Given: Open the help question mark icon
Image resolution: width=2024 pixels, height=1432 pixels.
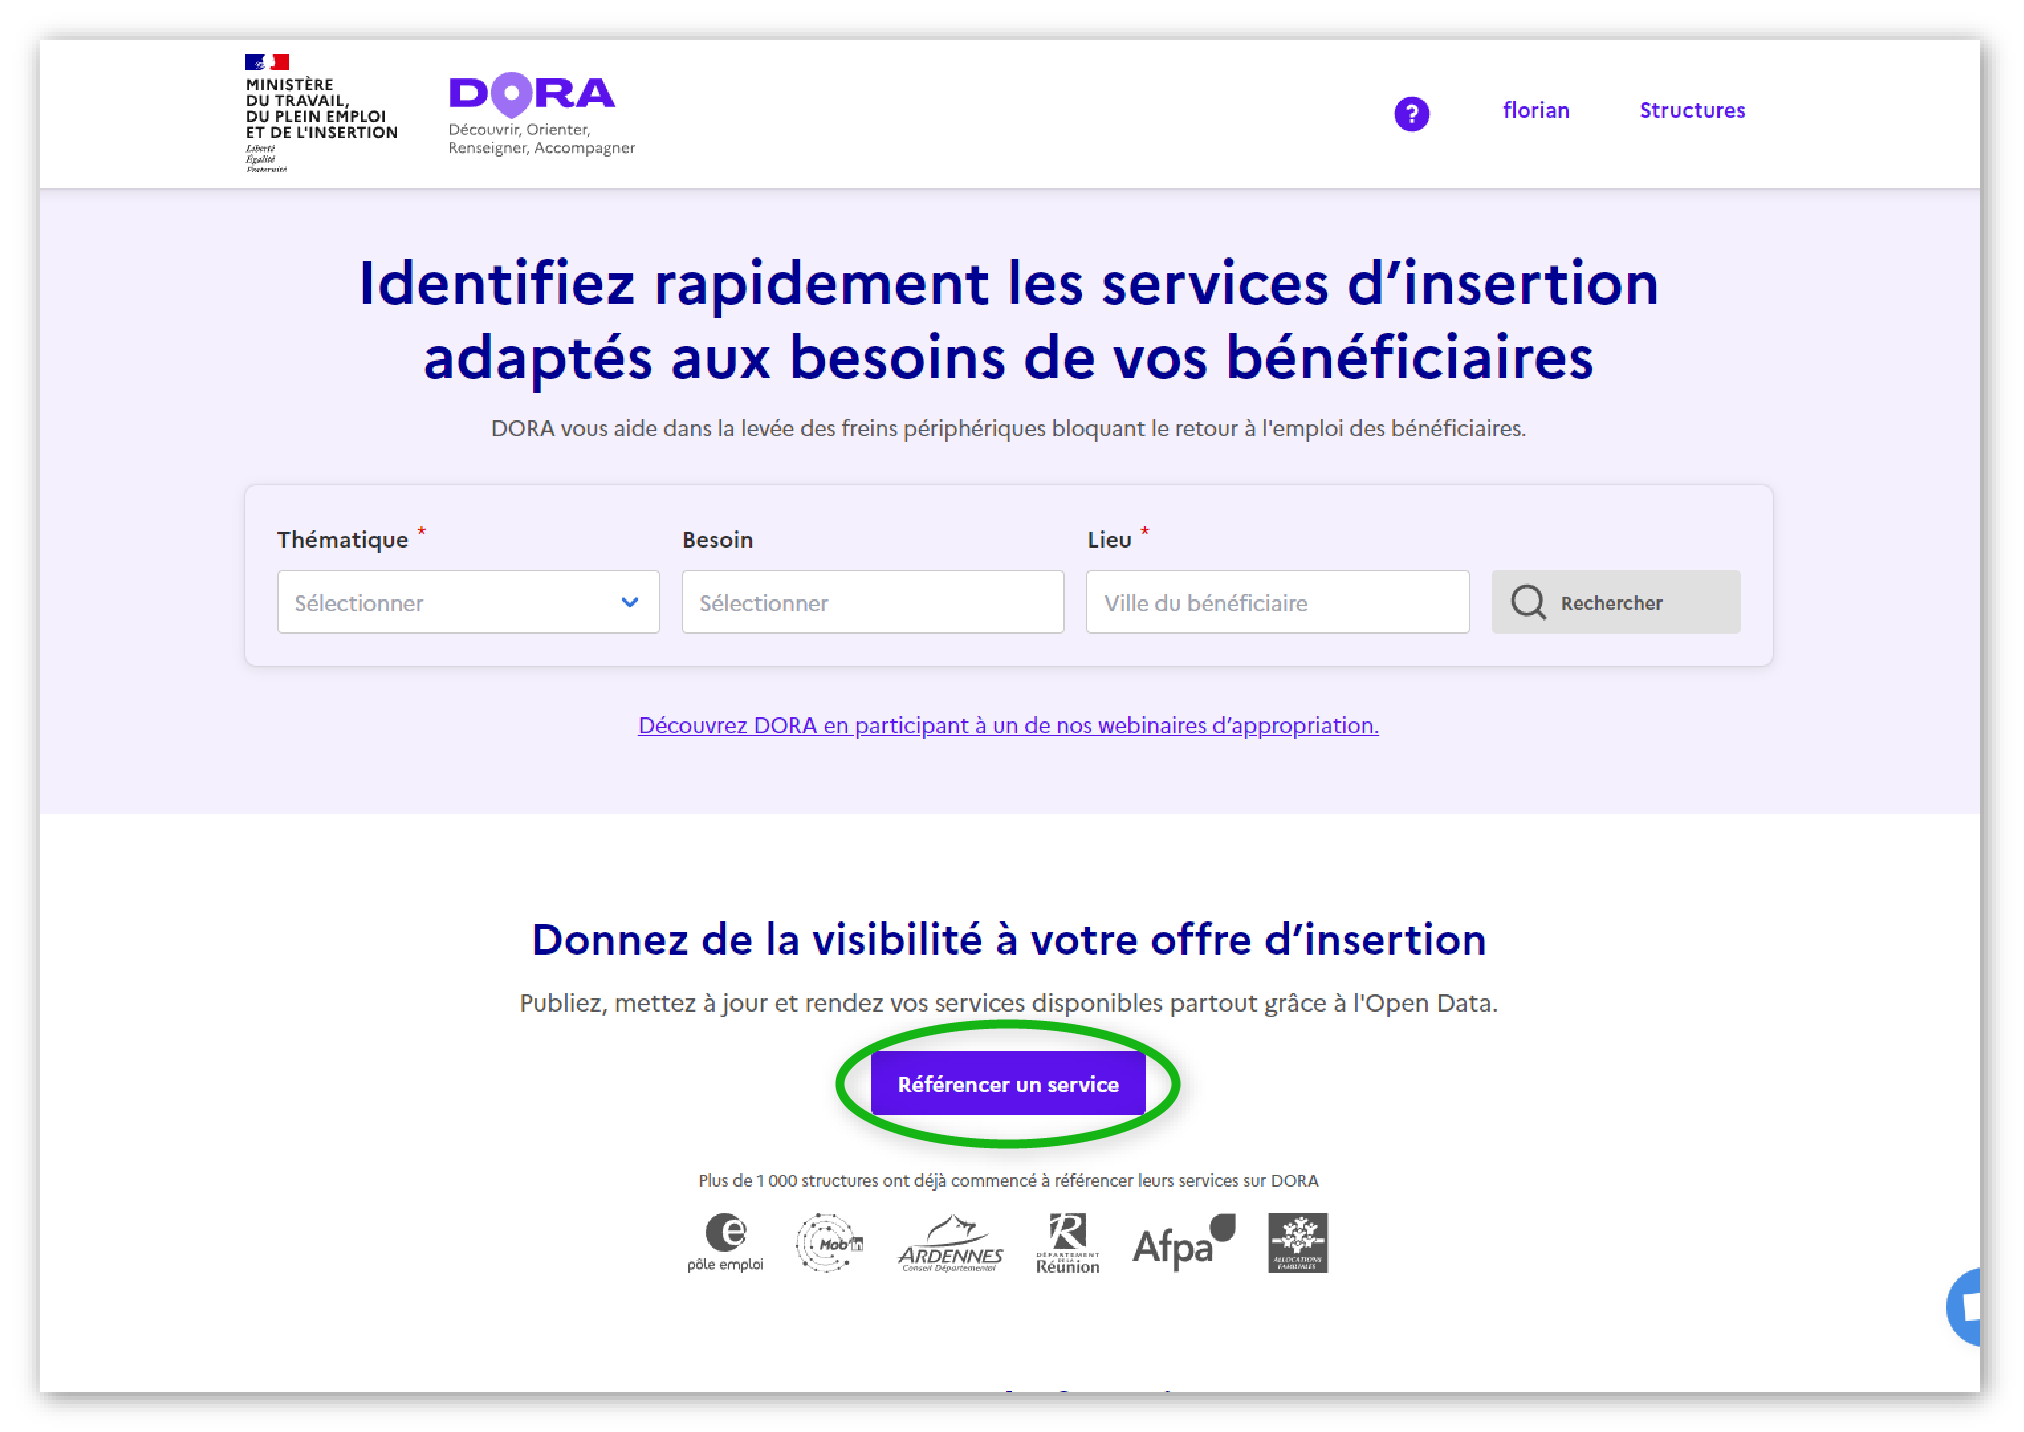Looking at the screenshot, I should tap(1411, 113).
